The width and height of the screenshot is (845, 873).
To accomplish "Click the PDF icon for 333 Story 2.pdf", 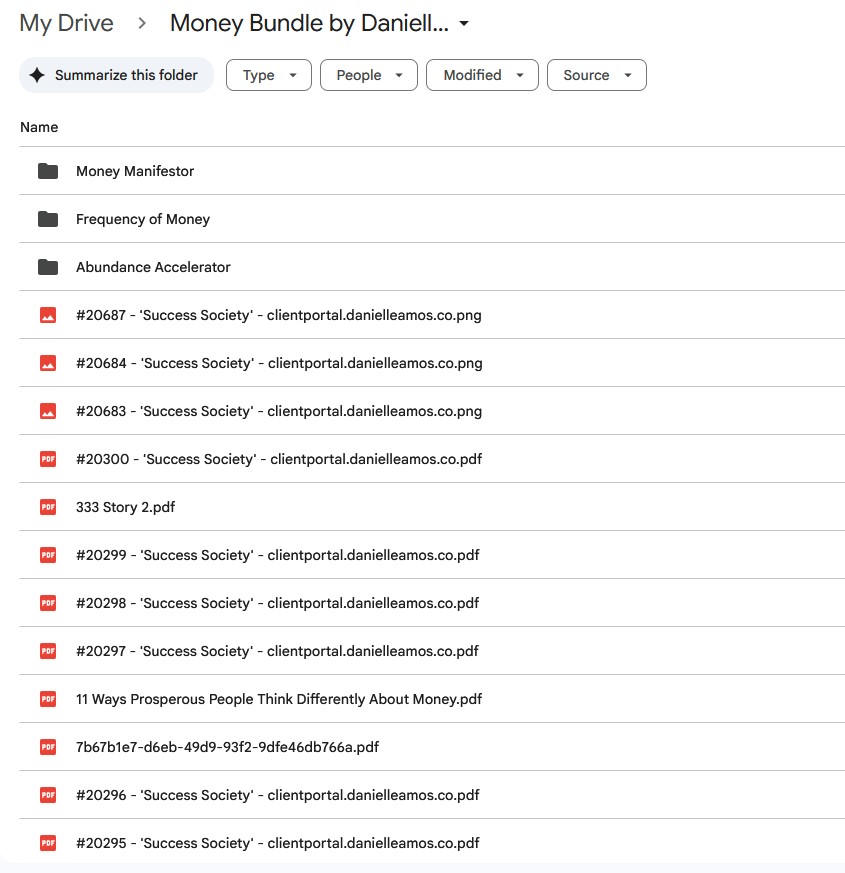I will pyautogui.click(x=48, y=507).
